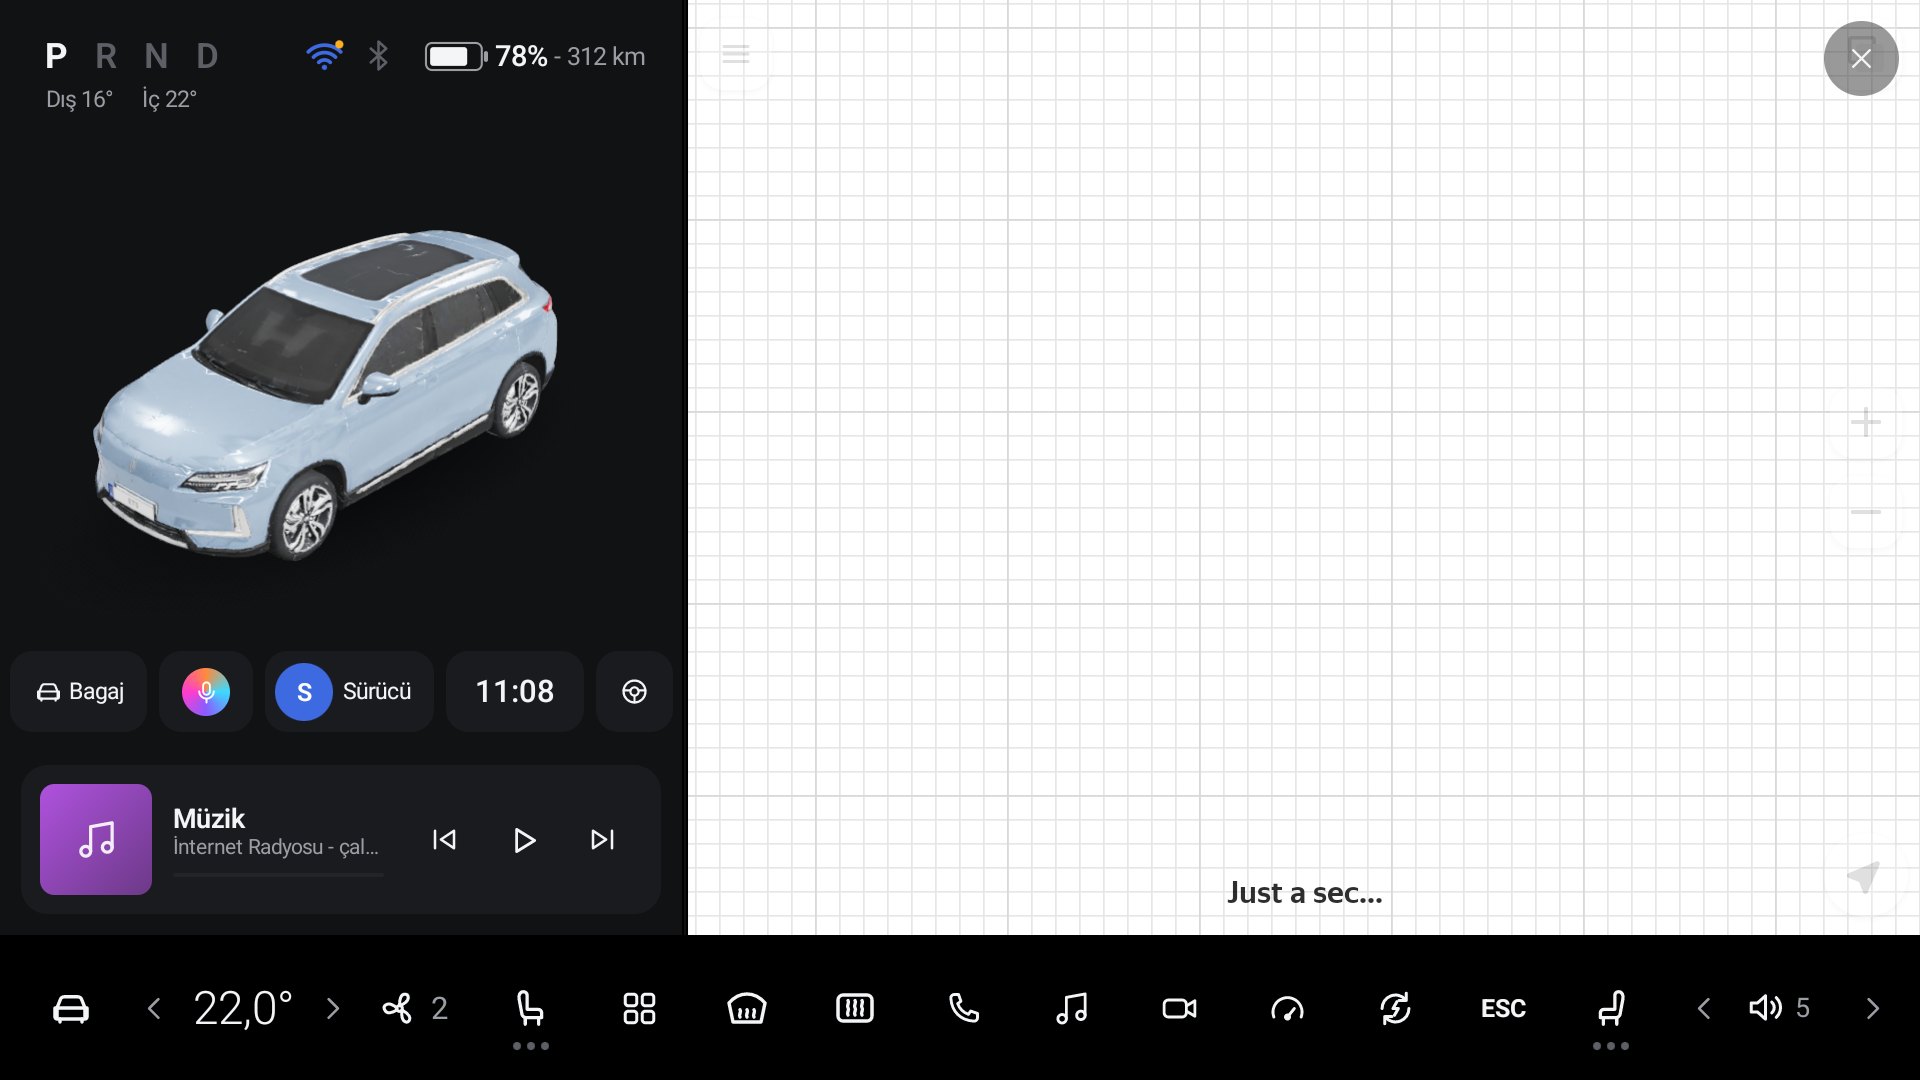Viewport: 1920px width, 1080px height.
Task: Select the D drive gear
Action: [207, 56]
